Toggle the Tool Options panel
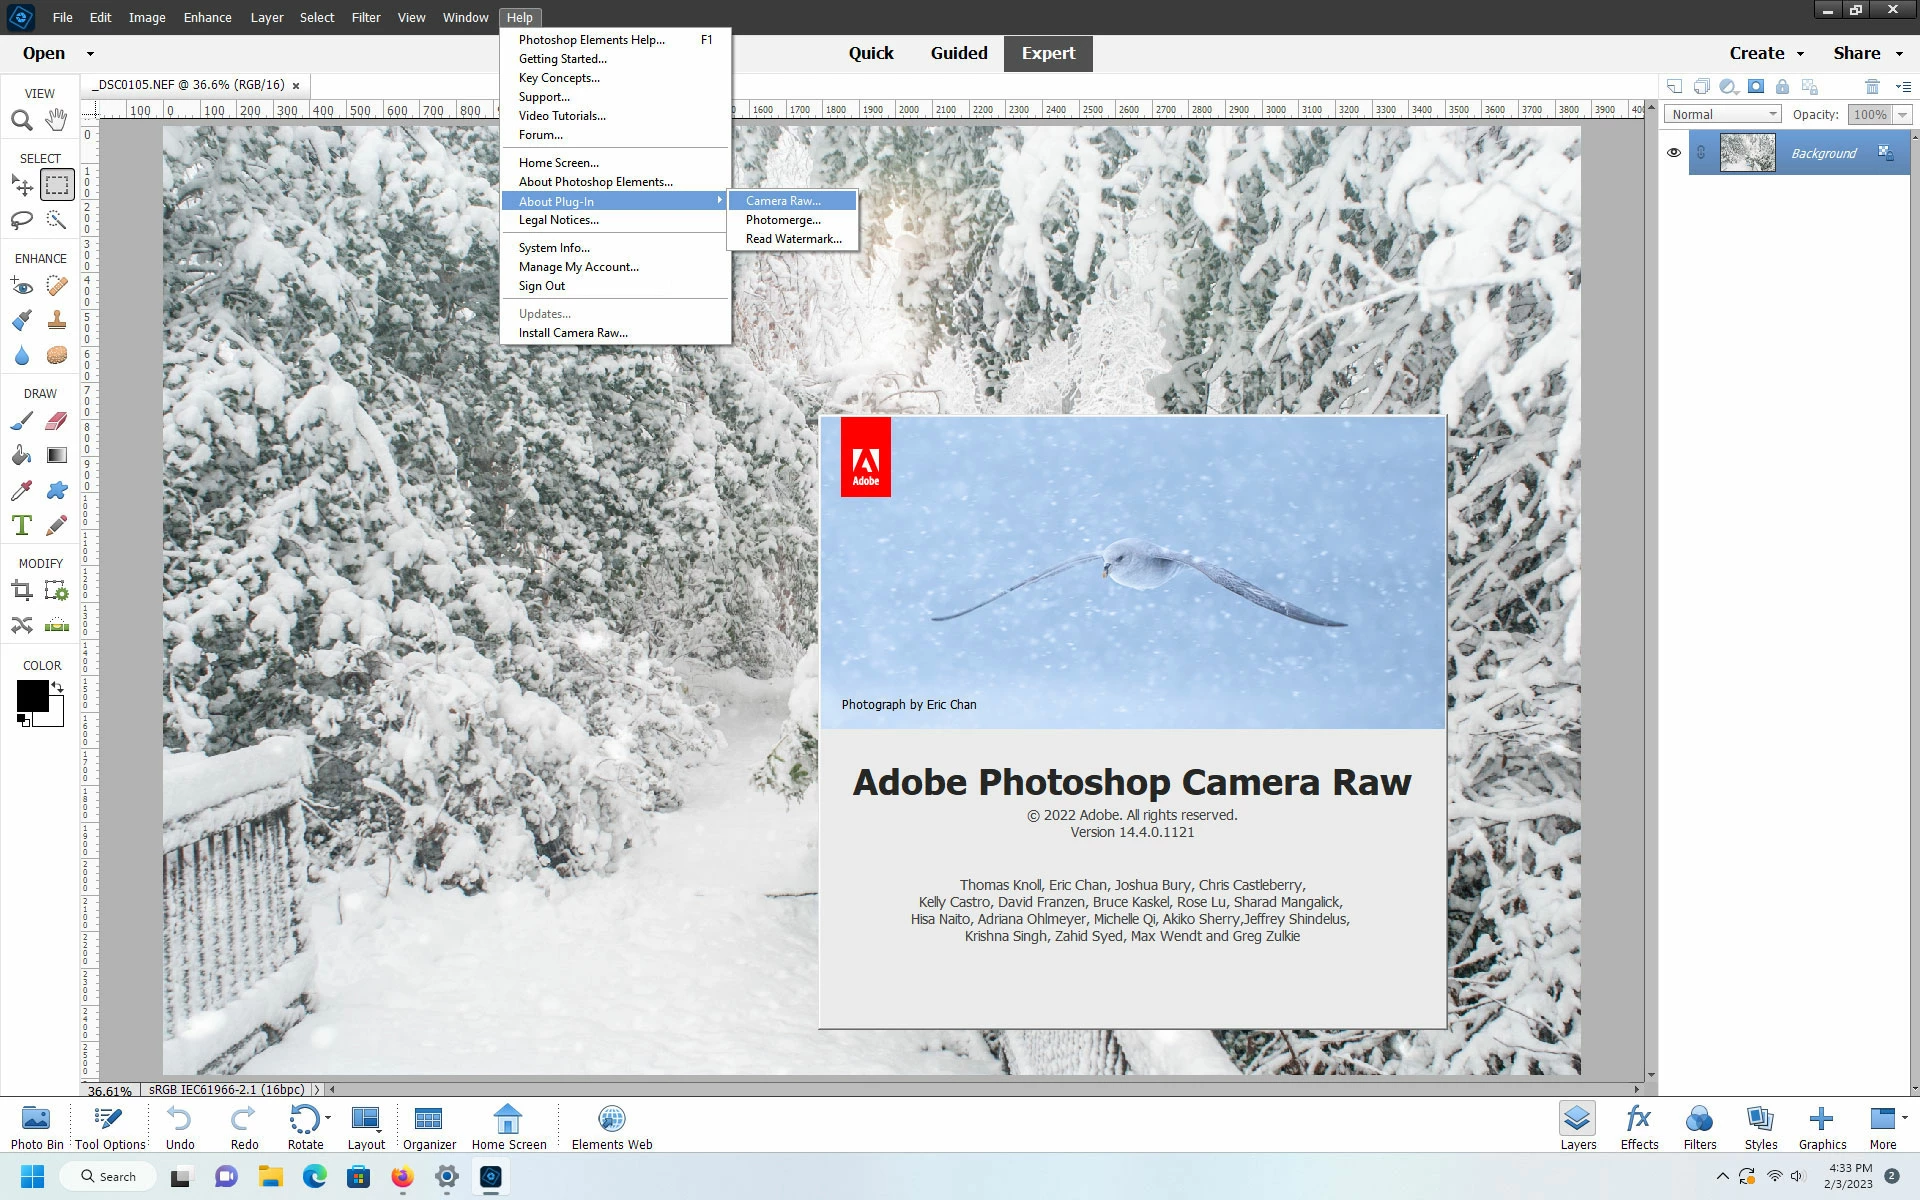The height and width of the screenshot is (1200, 1920). click(x=110, y=1127)
